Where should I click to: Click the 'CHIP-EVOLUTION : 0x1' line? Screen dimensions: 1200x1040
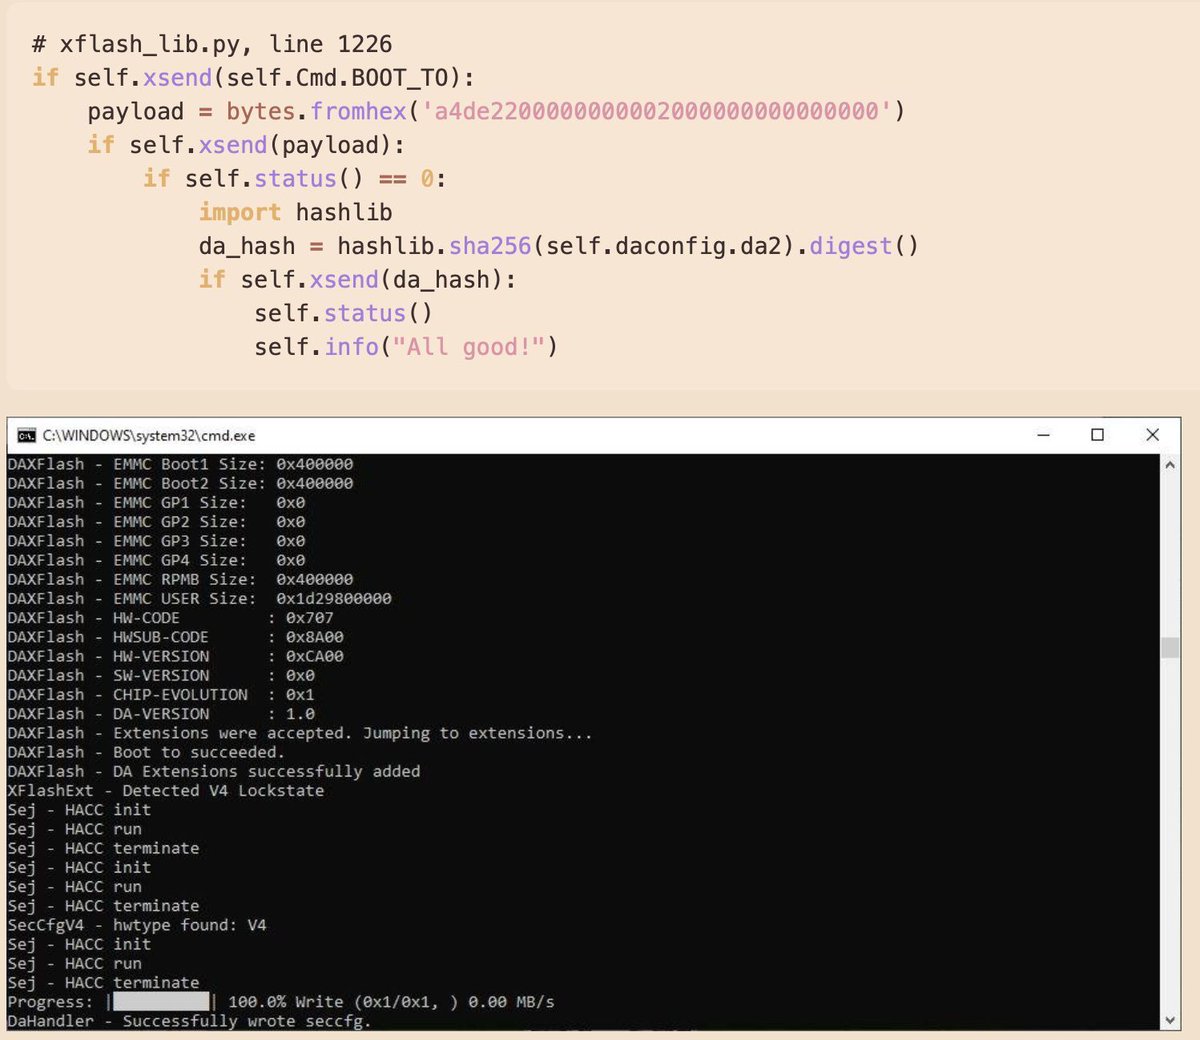pos(161,694)
